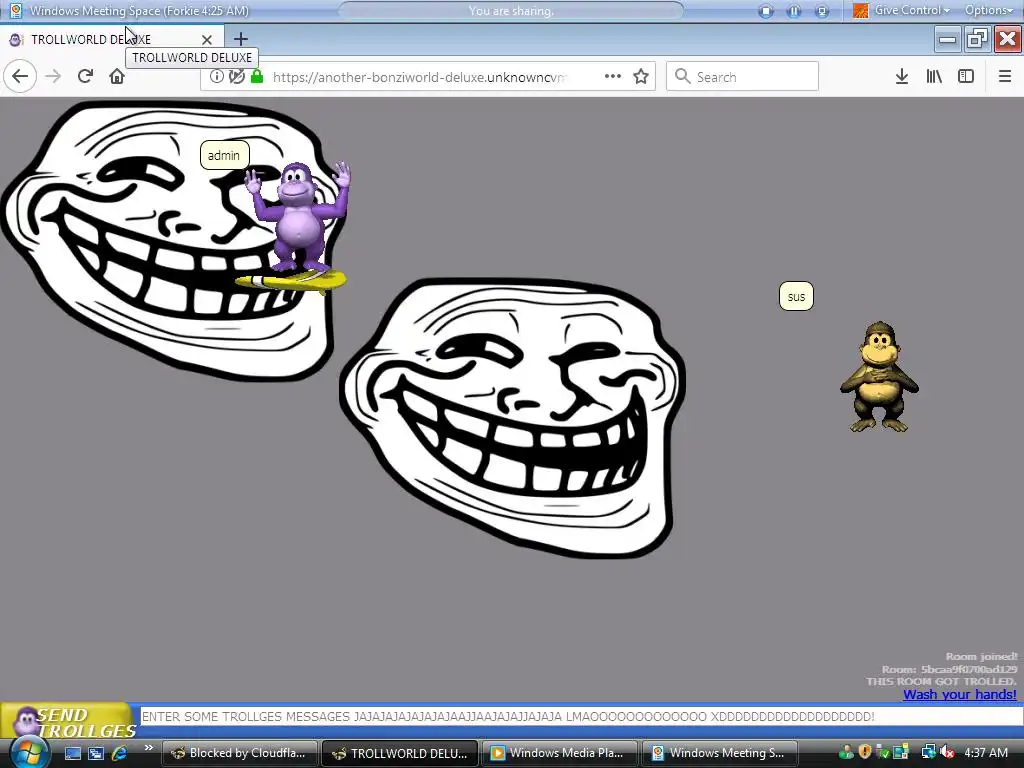
Task: Click the trollges message input field
Action: point(581,716)
